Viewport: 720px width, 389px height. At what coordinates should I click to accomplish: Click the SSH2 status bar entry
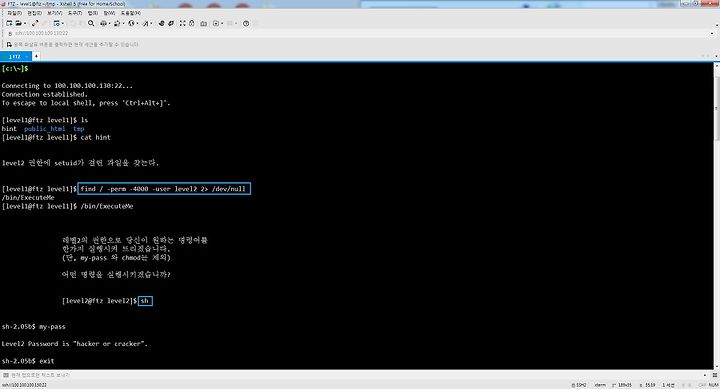579,385
